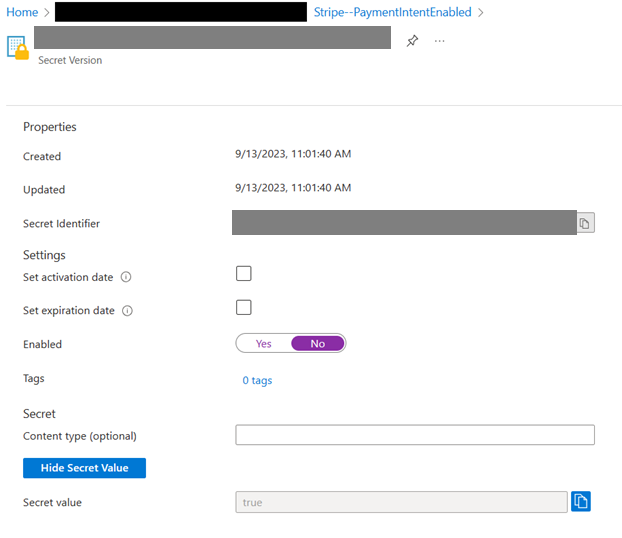The height and width of the screenshot is (538, 622).
Task: Switch Enabled toggle to Yes
Action: click(x=264, y=344)
